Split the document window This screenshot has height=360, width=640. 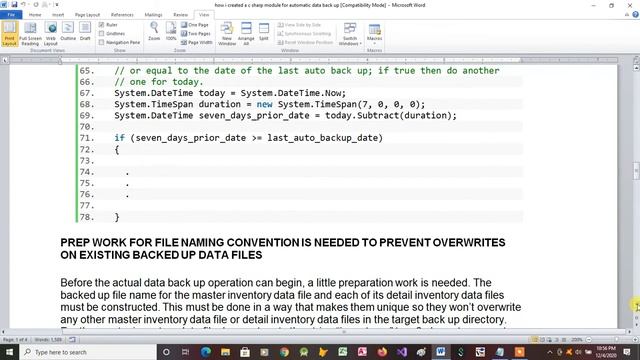pyautogui.click(x=264, y=31)
